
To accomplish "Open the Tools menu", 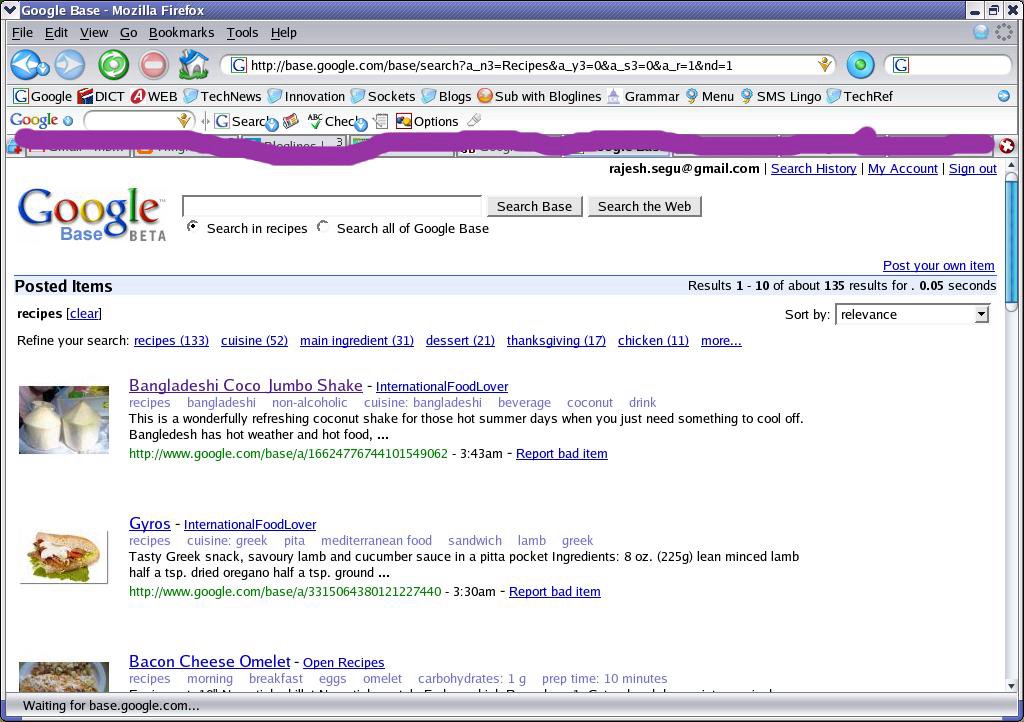I will 242,32.
